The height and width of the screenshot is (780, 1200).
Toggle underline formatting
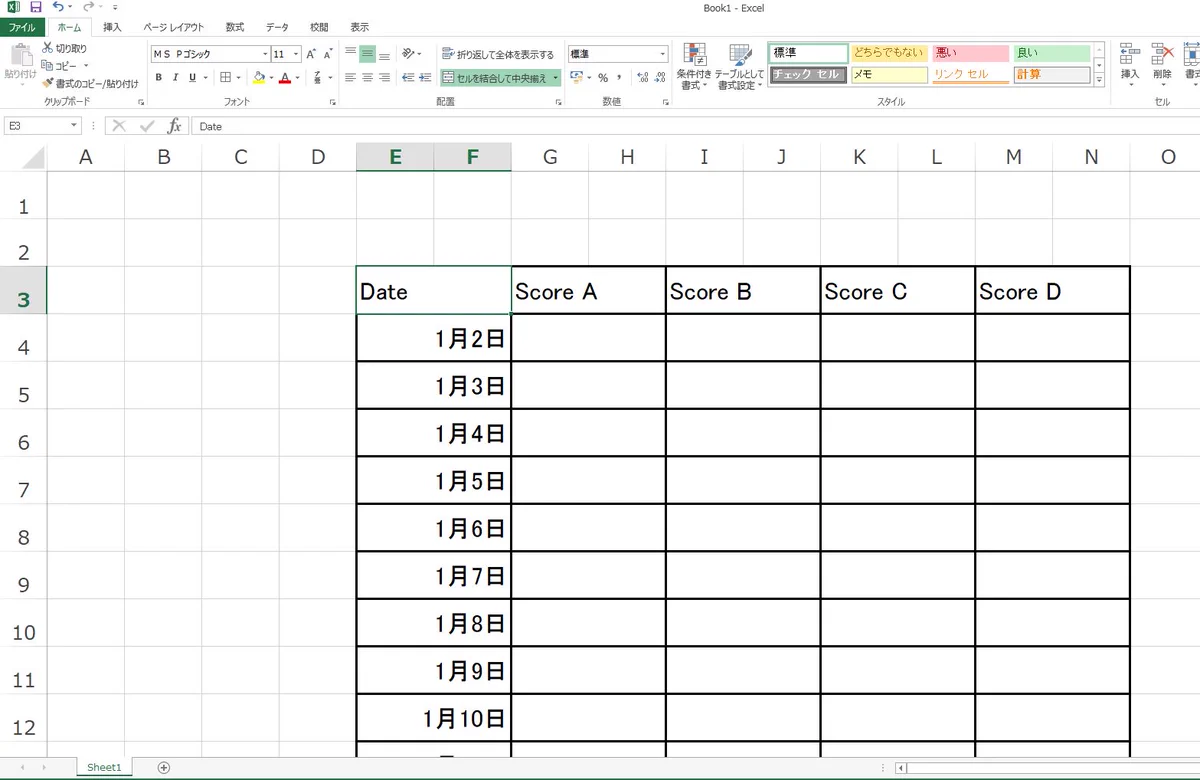click(192, 77)
